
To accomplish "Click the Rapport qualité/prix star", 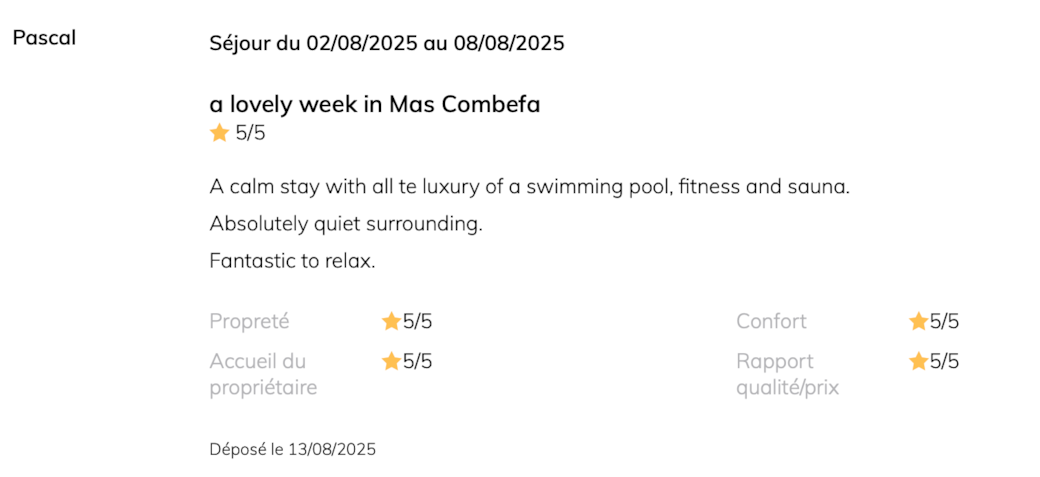I will (918, 362).
